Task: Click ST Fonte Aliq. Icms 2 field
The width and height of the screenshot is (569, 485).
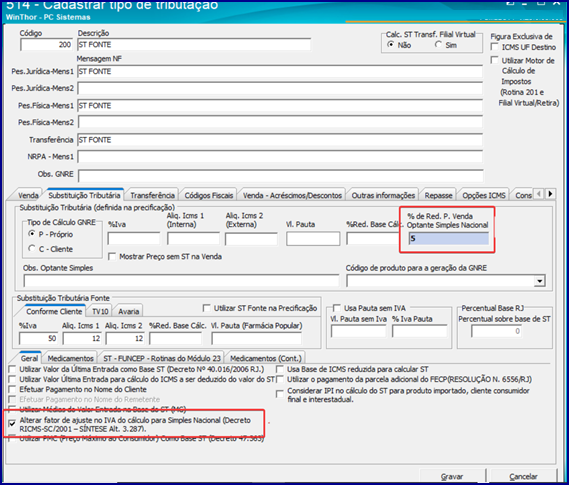Action: coord(125,338)
